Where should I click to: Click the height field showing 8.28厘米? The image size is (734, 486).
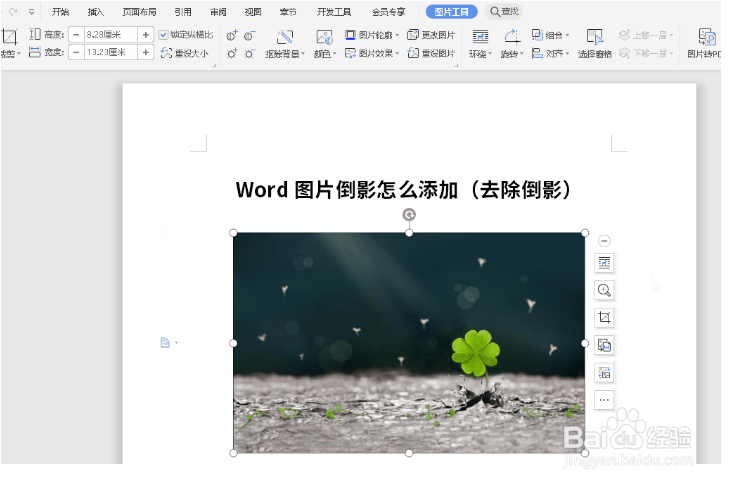pos(110,35)
